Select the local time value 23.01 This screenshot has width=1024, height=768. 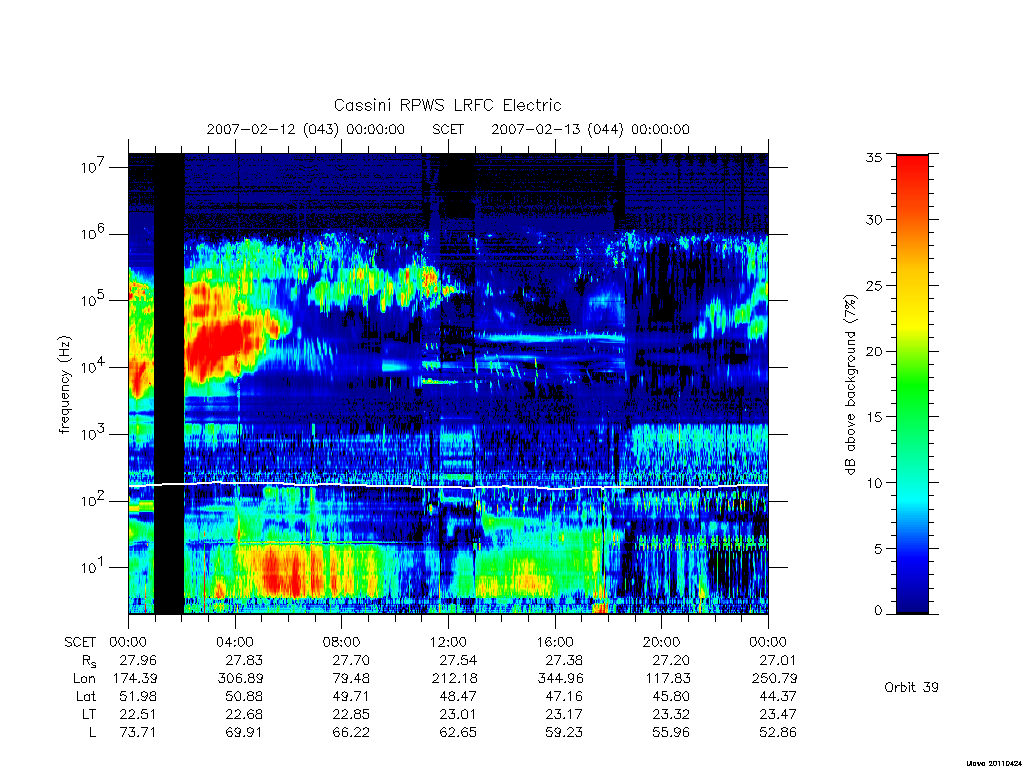point(458,714)
